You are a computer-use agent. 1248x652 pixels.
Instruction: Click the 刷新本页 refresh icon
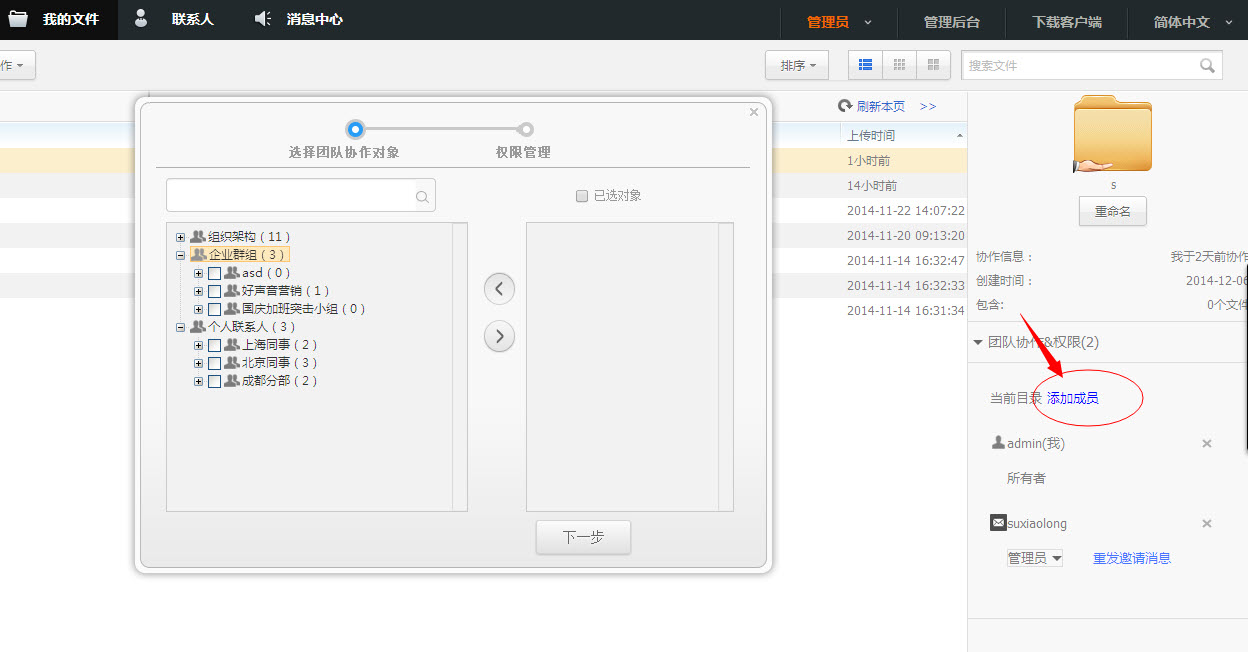(844, 106)
